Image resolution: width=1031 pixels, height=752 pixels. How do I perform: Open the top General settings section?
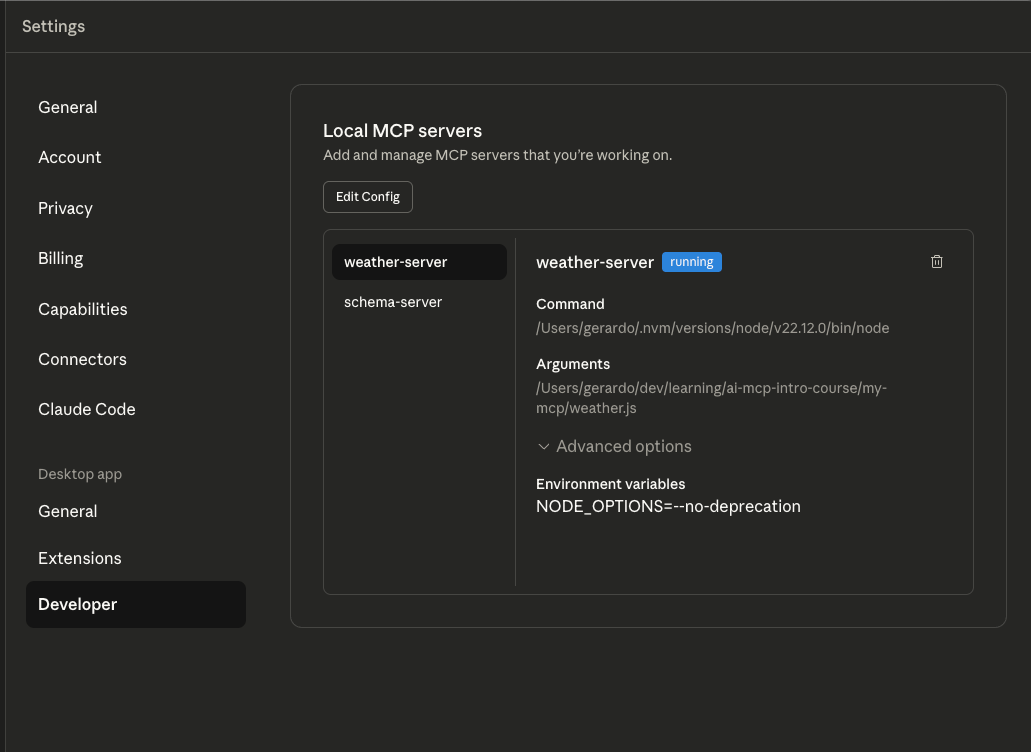pos(67,107)
